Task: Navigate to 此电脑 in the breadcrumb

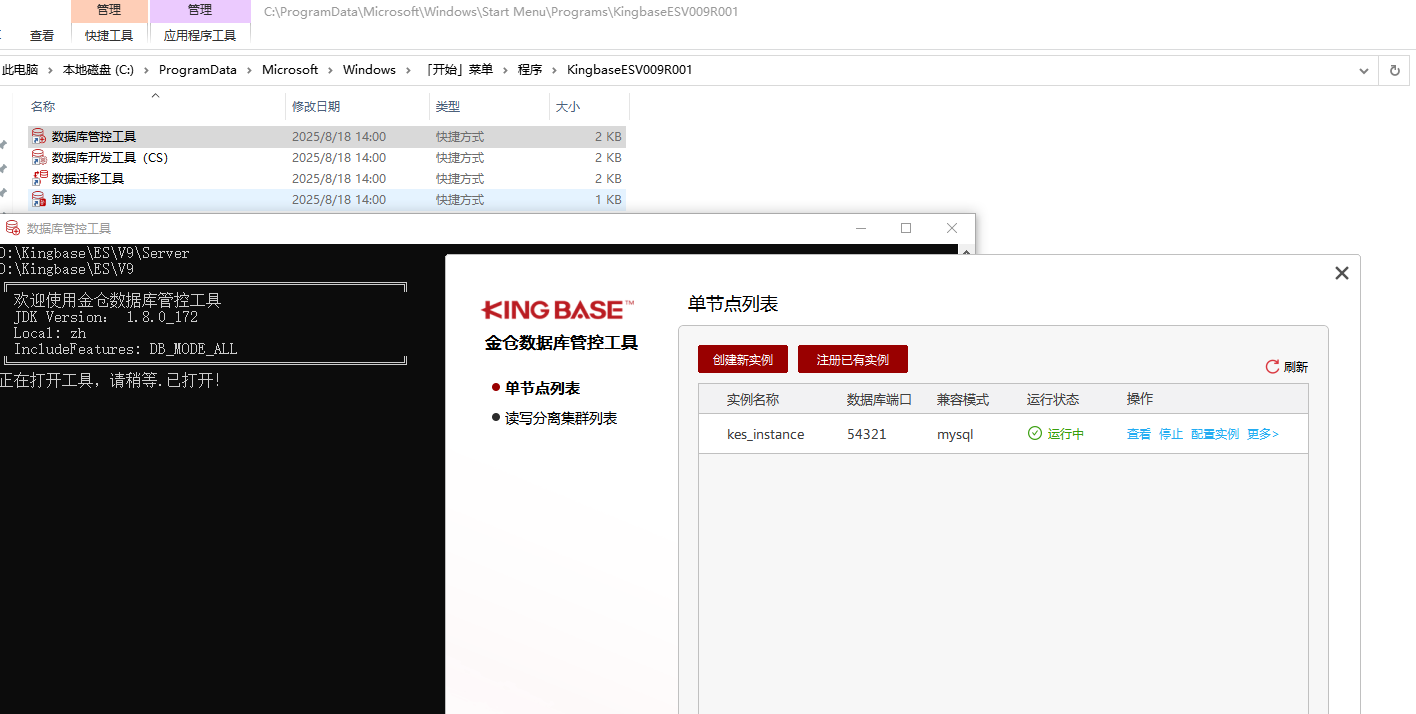Action: [20, 70]
